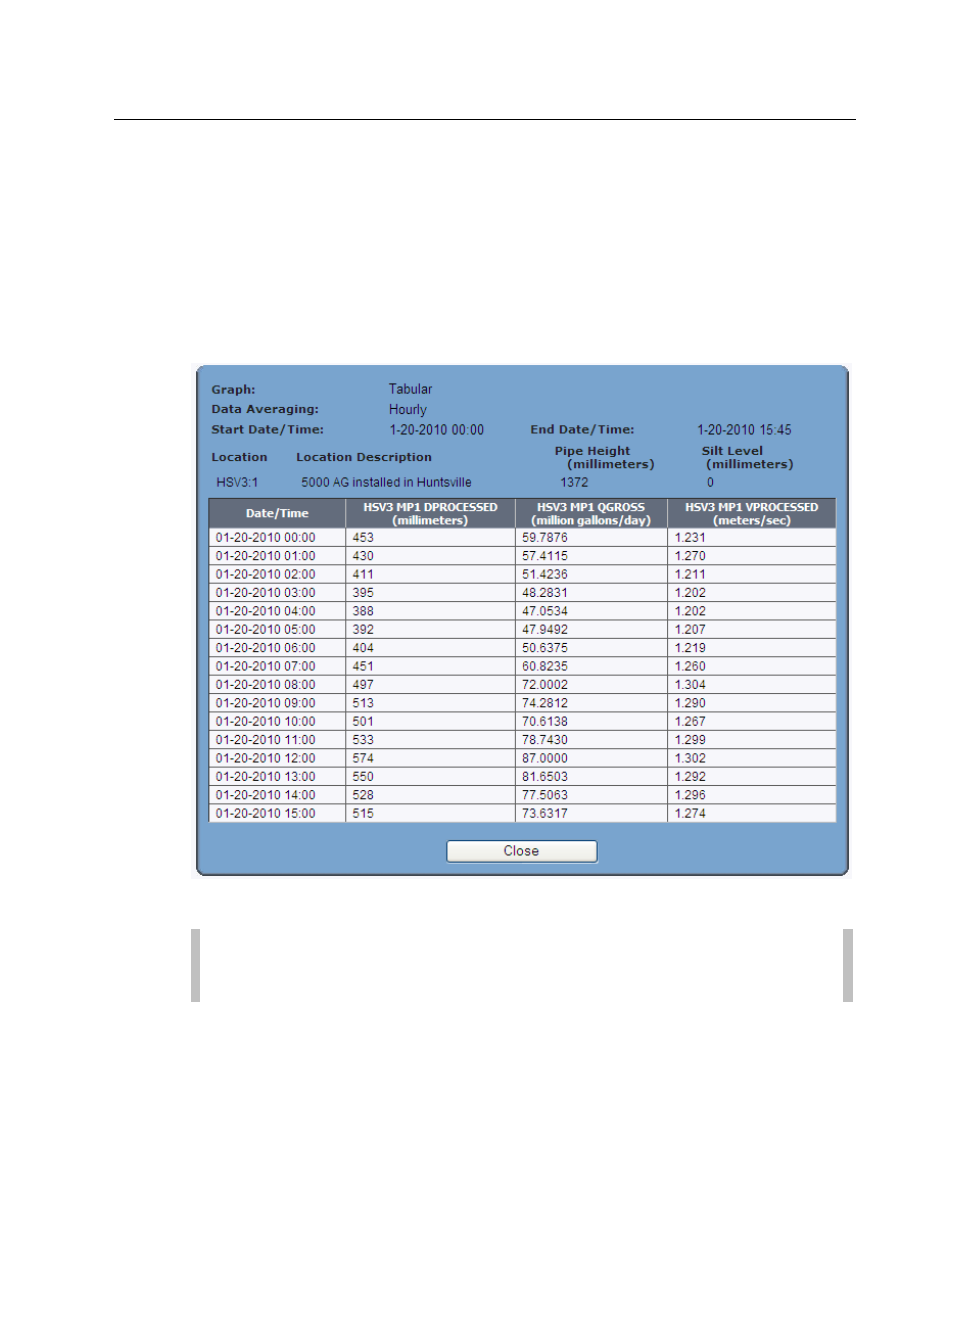Select depth value 453
Viewport: 954px width, 1321px height.
(363, 538)
